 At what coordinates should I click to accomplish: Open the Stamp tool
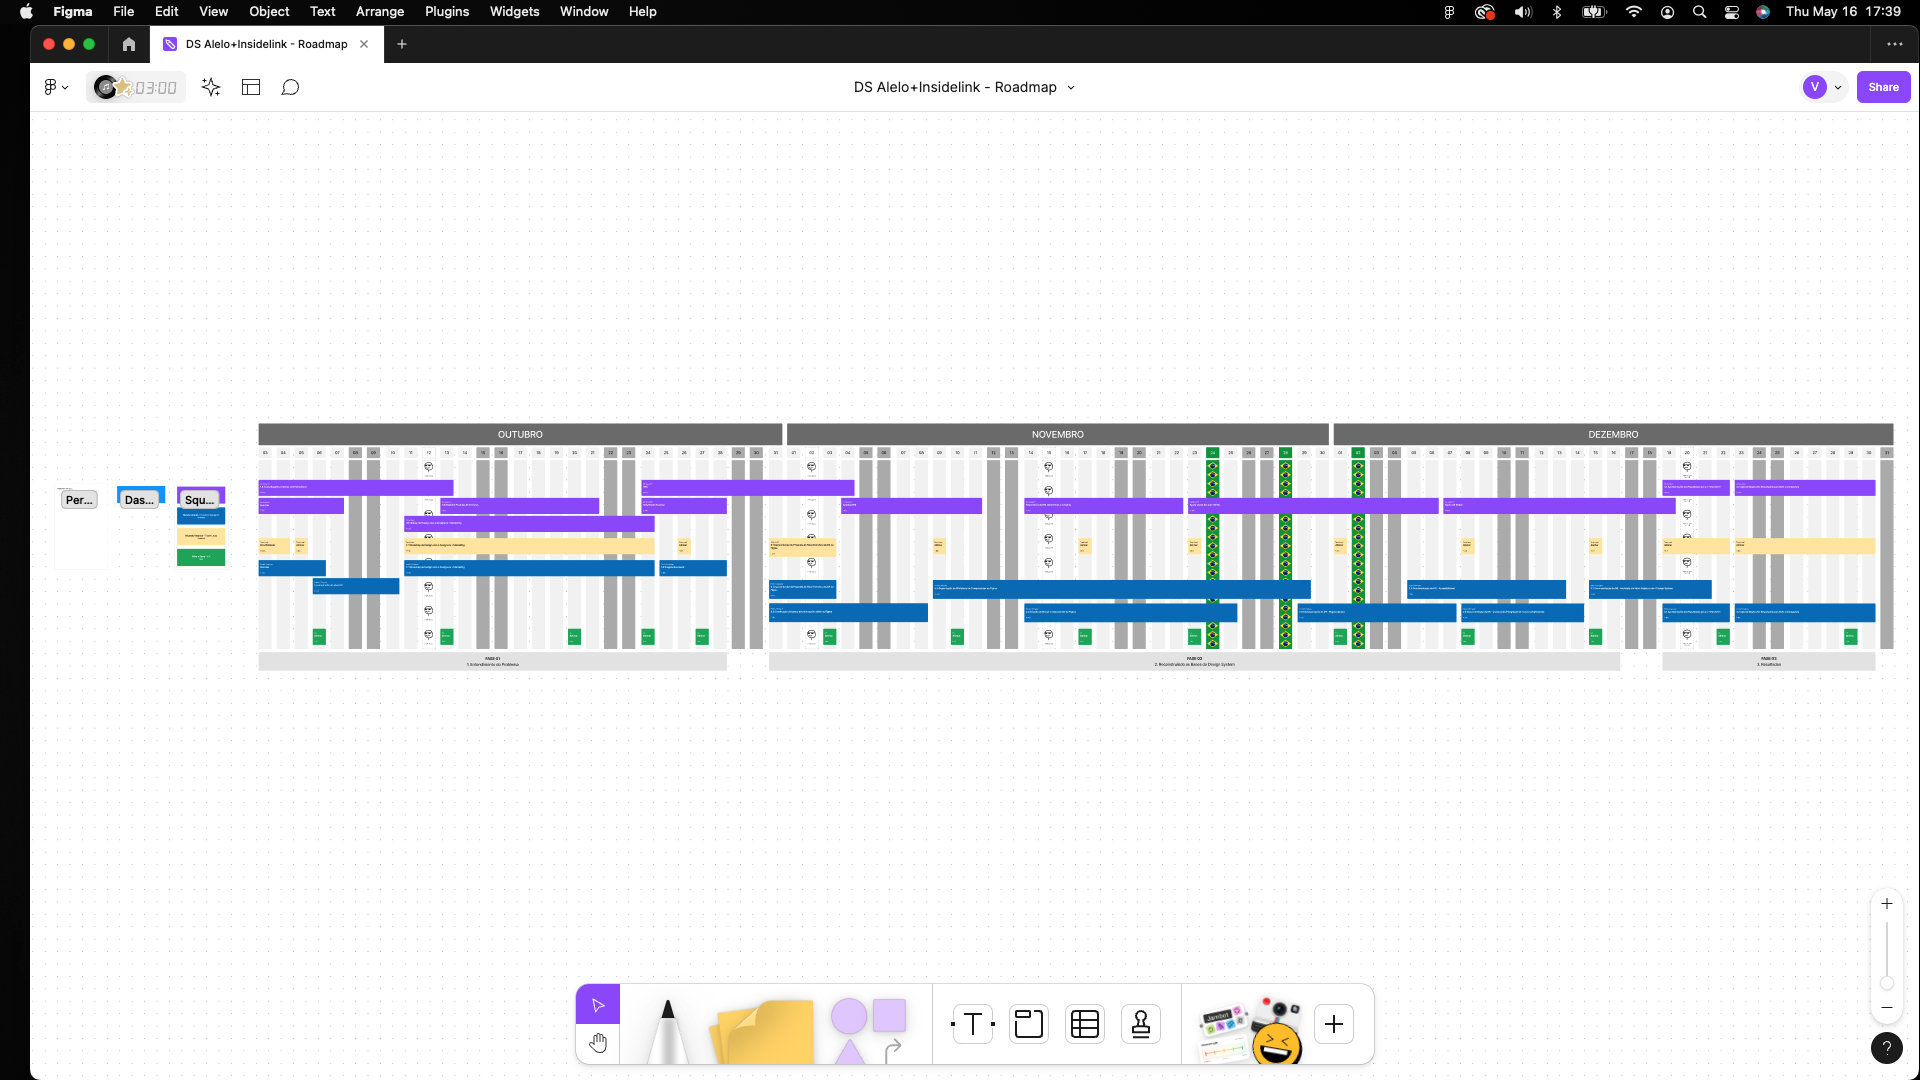1140,1024
